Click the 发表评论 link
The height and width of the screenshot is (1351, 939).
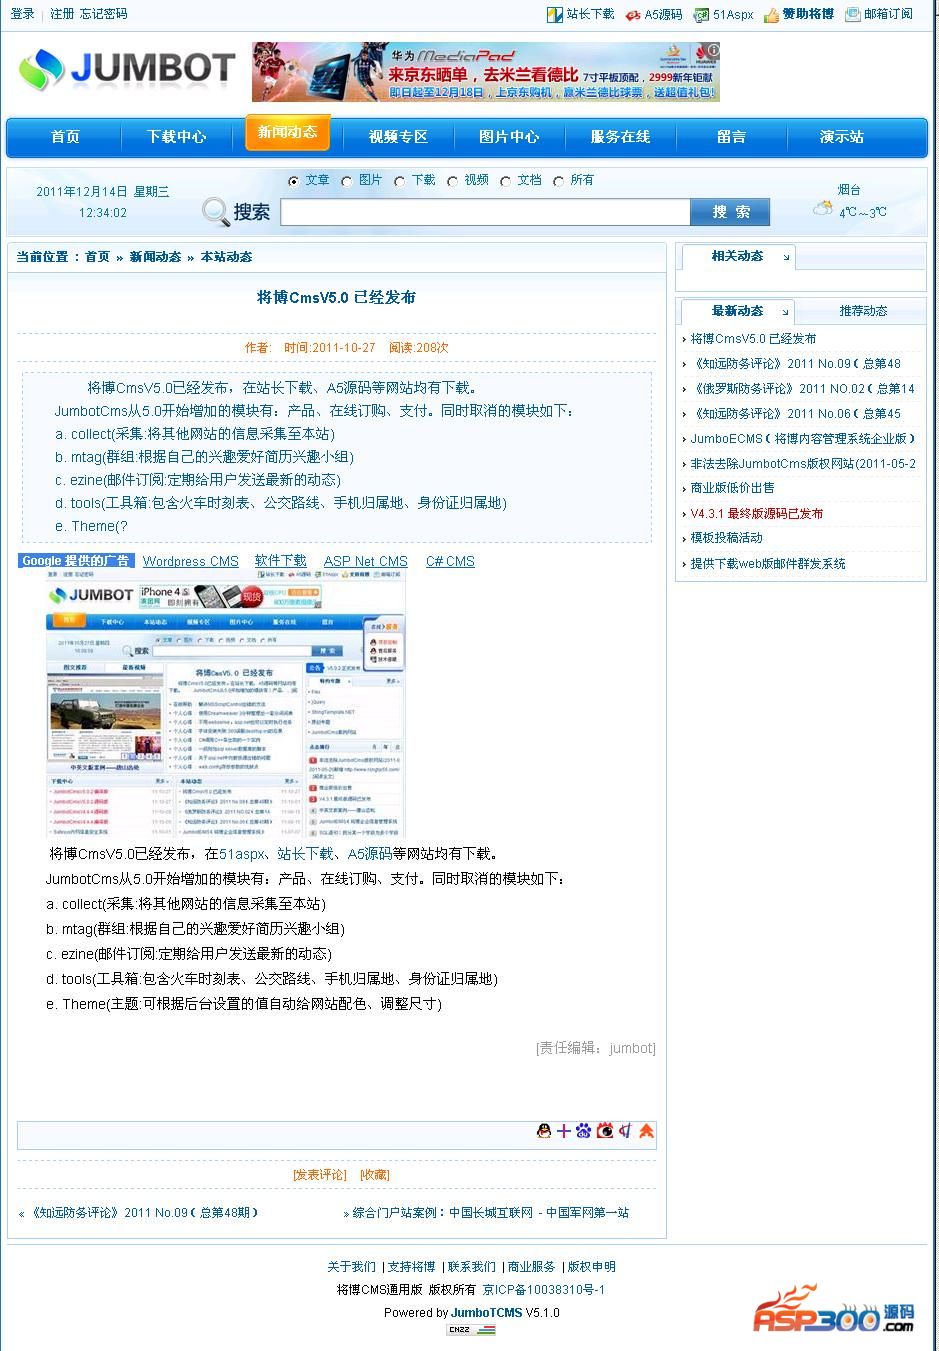(x=319, y=1175)
